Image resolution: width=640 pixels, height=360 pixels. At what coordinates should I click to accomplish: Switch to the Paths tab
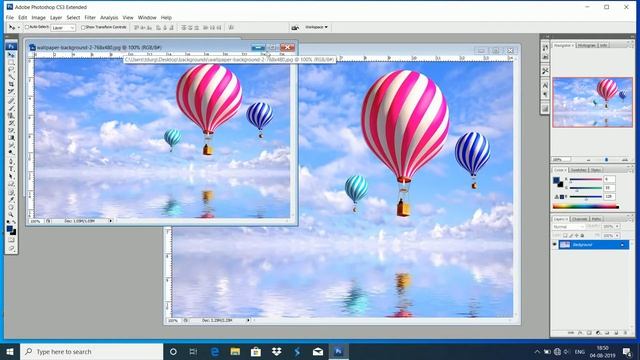point(596,219)
